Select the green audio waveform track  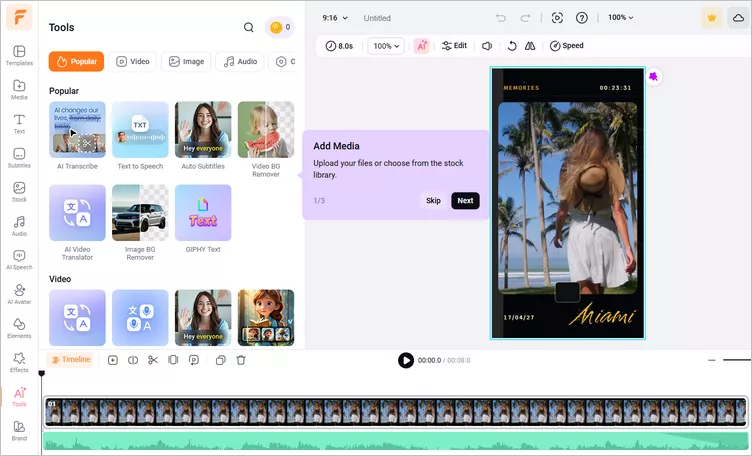[396, 441]
